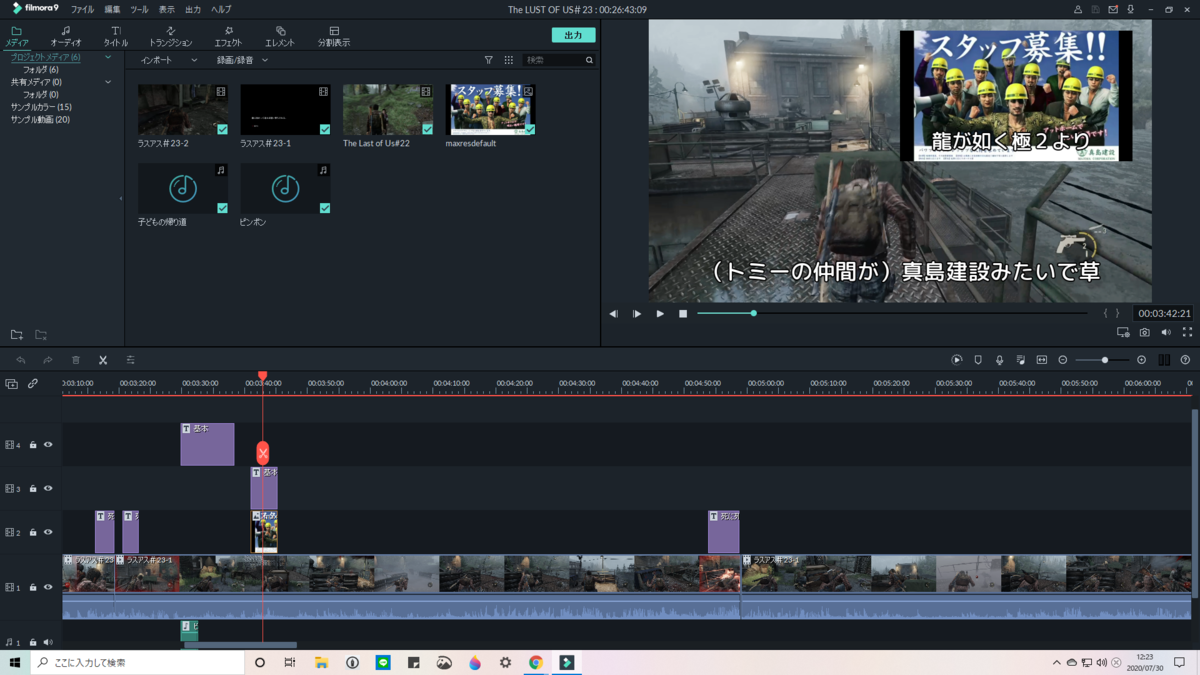
Task: Filter media with the funnel icon
Action: 488,60
